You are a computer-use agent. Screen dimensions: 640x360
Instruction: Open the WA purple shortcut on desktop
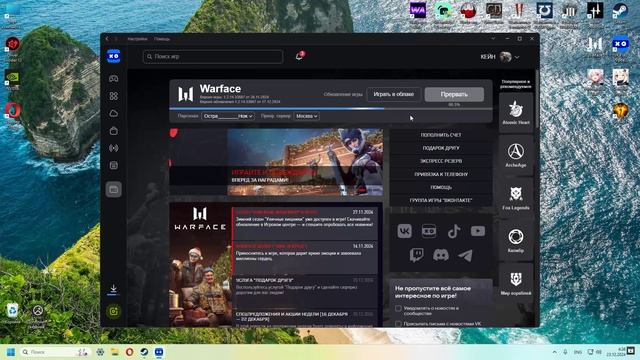[x=418, y=11]
